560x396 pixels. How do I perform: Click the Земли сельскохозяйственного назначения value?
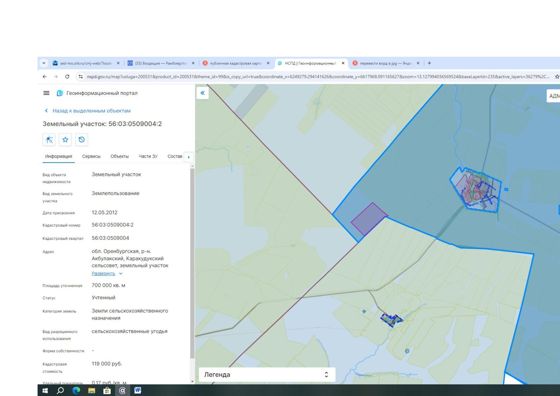(x=130, y=314)
